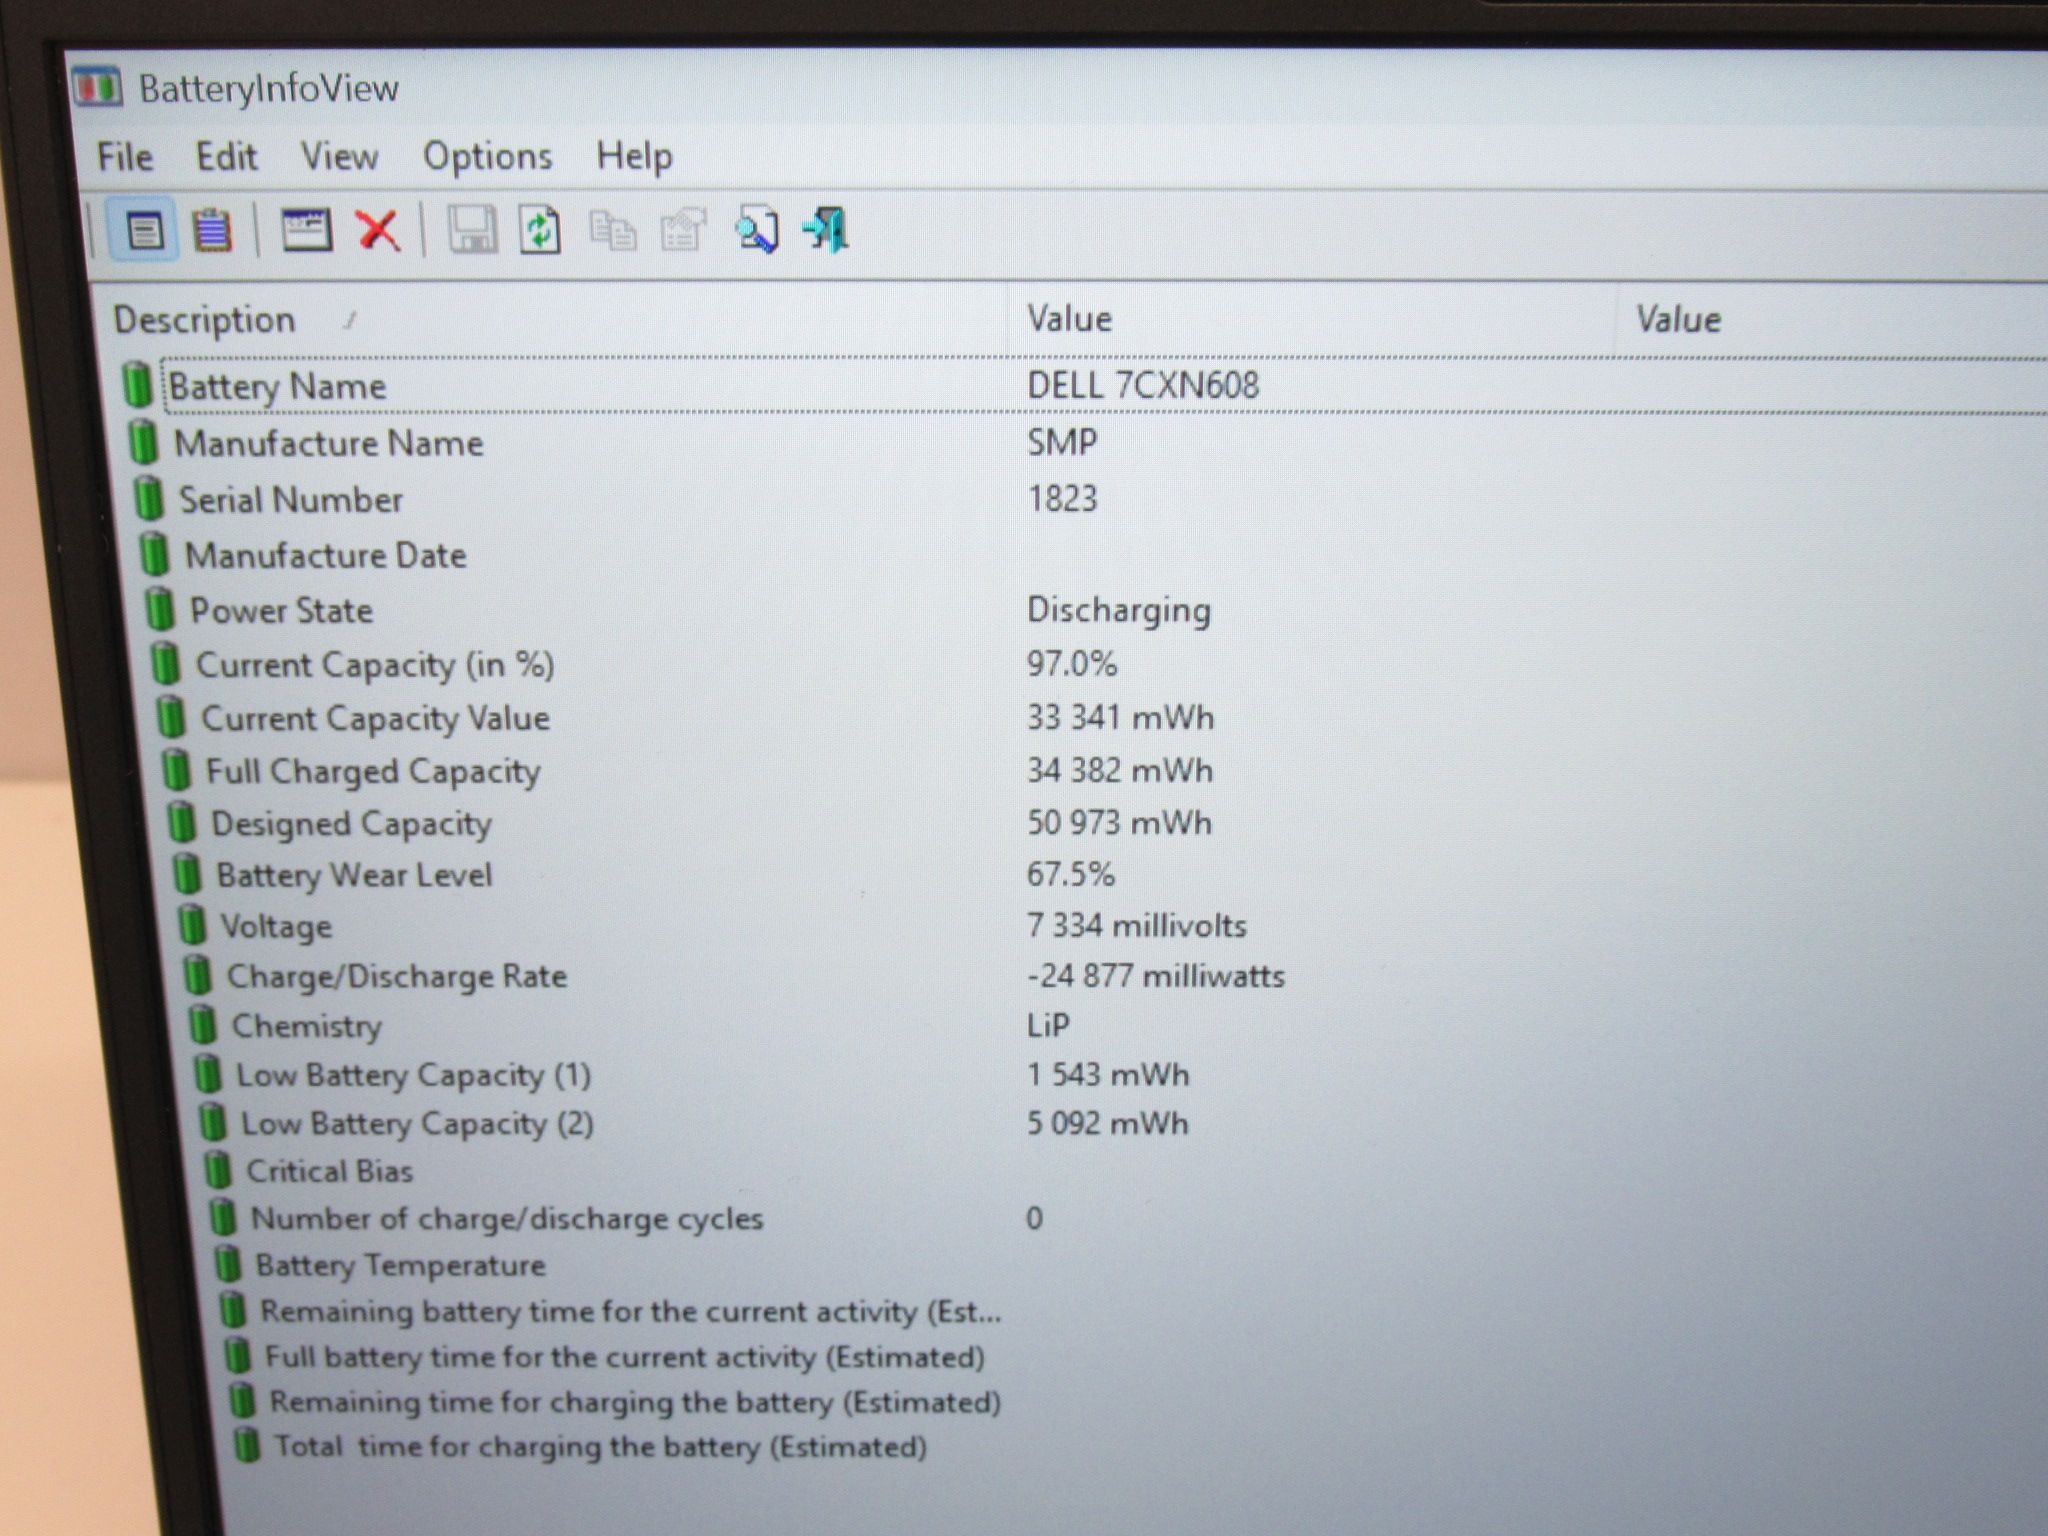Open the File menu

125,157
